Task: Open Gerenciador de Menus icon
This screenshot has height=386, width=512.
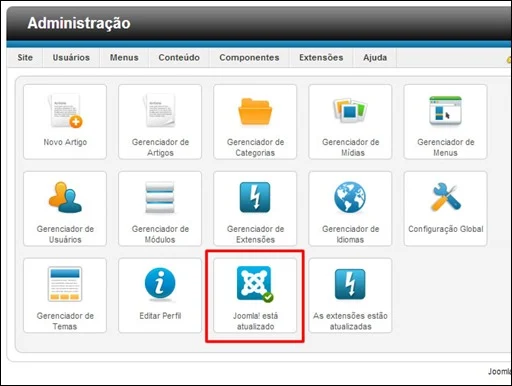Action: point(445,111)
